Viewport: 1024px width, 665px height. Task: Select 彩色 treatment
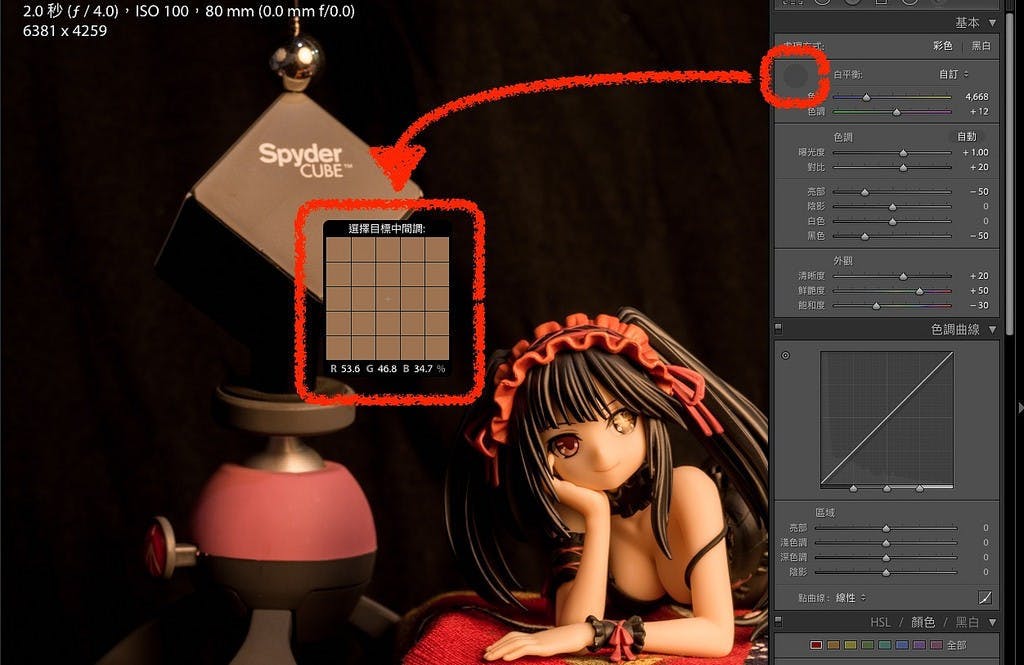pyautogui.click(x=942, y=46)
